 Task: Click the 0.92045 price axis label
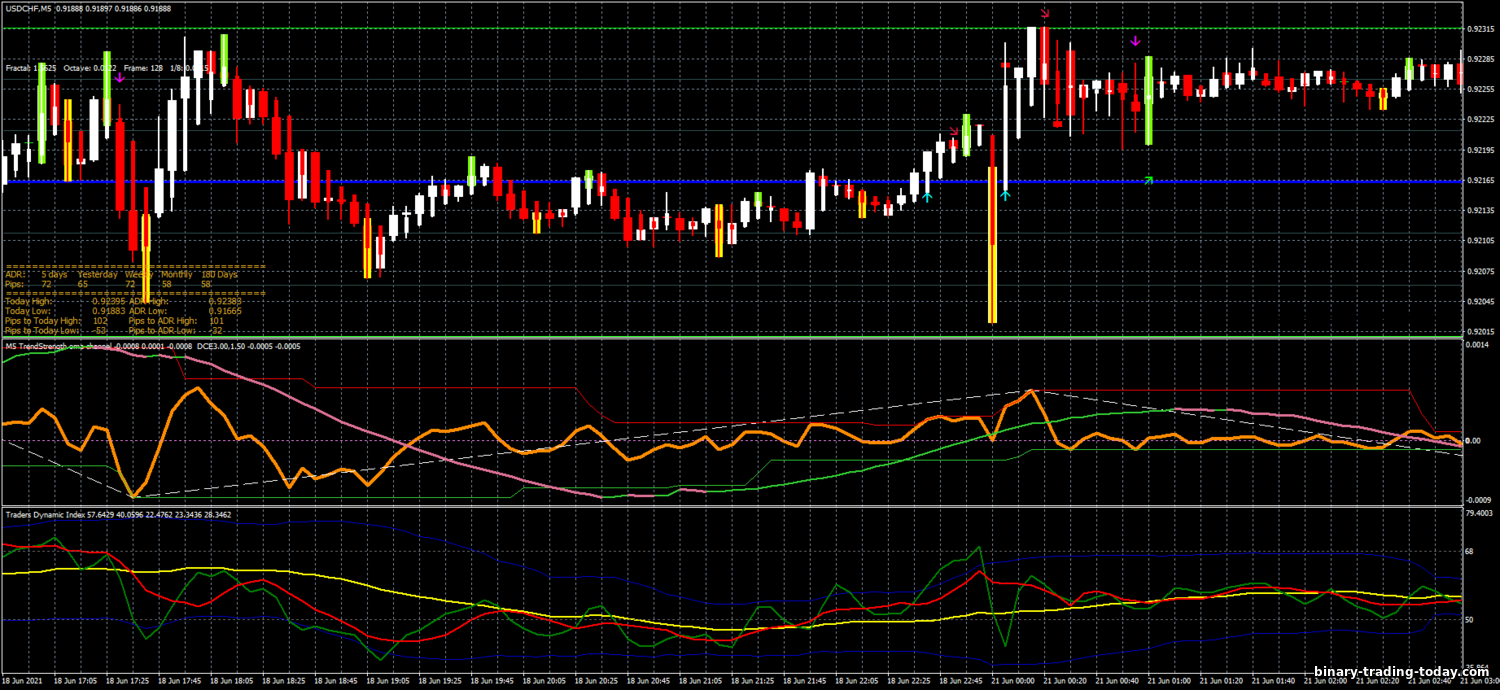point(1480,302)
